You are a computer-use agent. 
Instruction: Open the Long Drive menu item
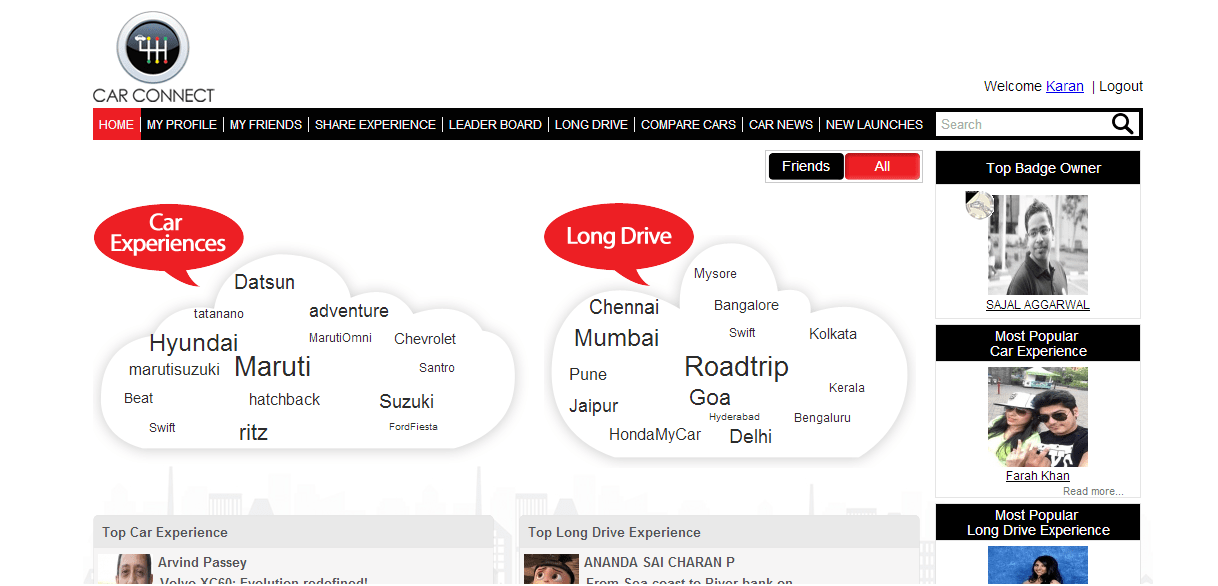point(591,125)
